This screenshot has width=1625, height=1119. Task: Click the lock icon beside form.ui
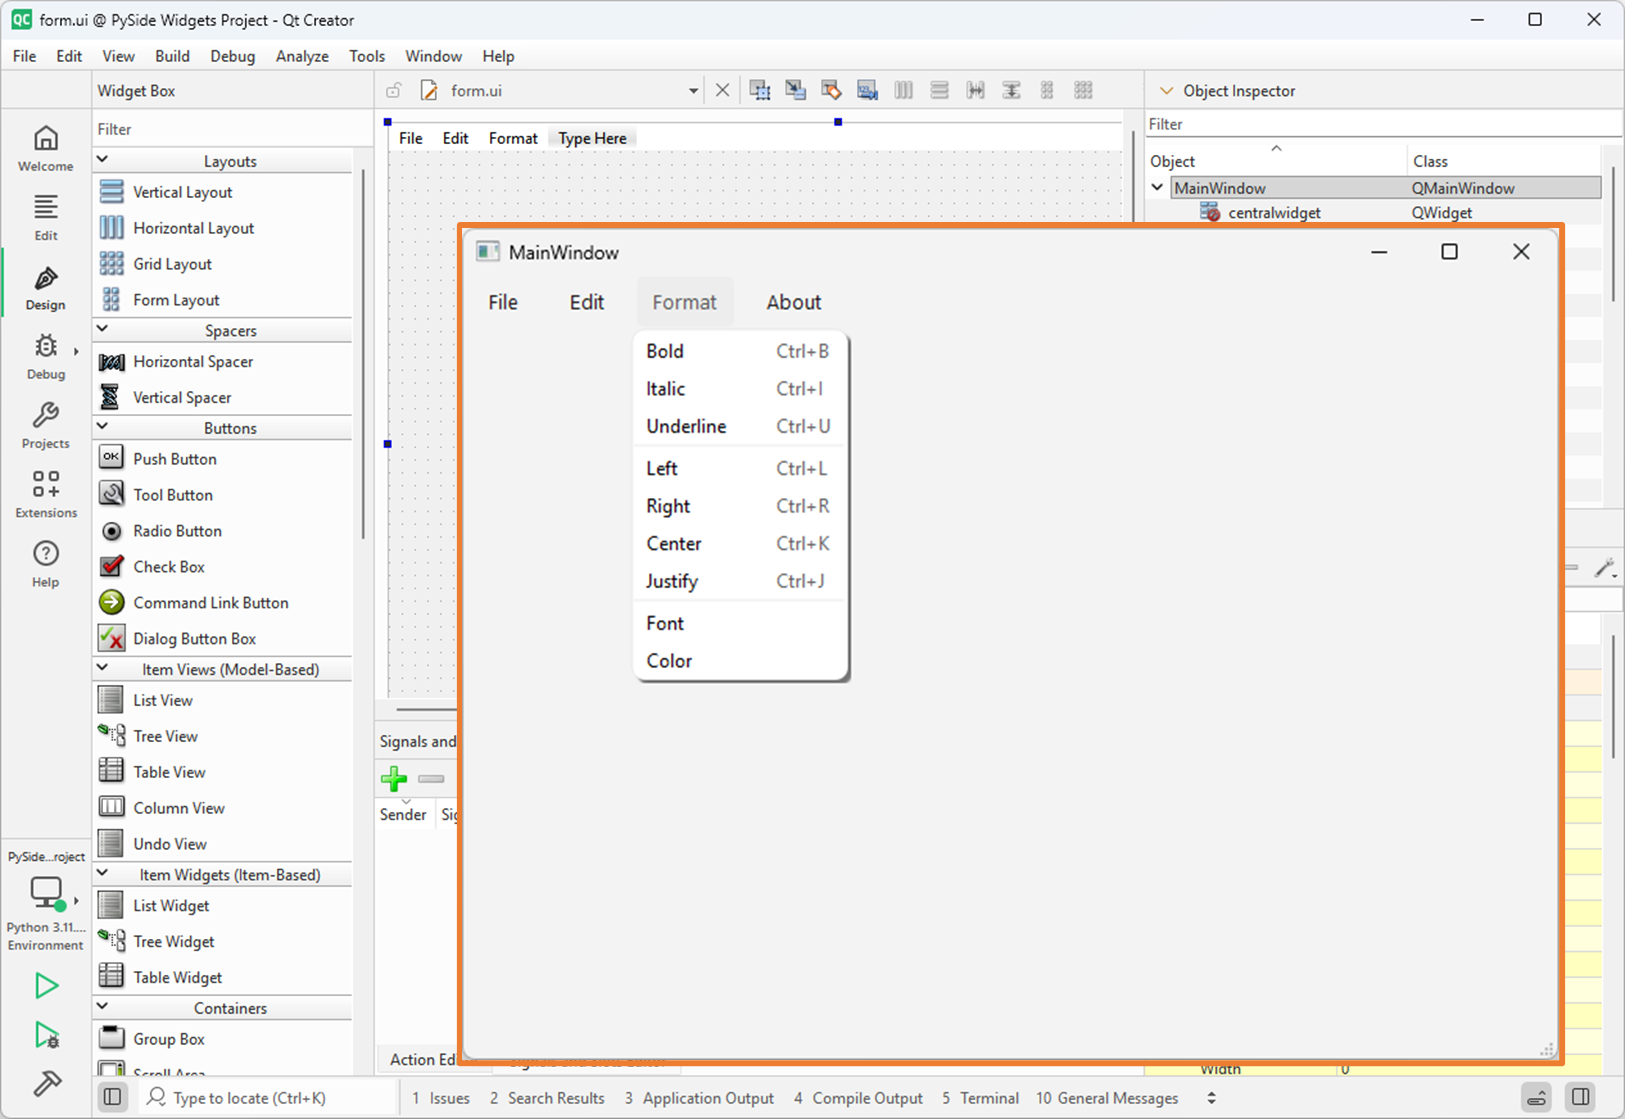click(x=394, y=91)
